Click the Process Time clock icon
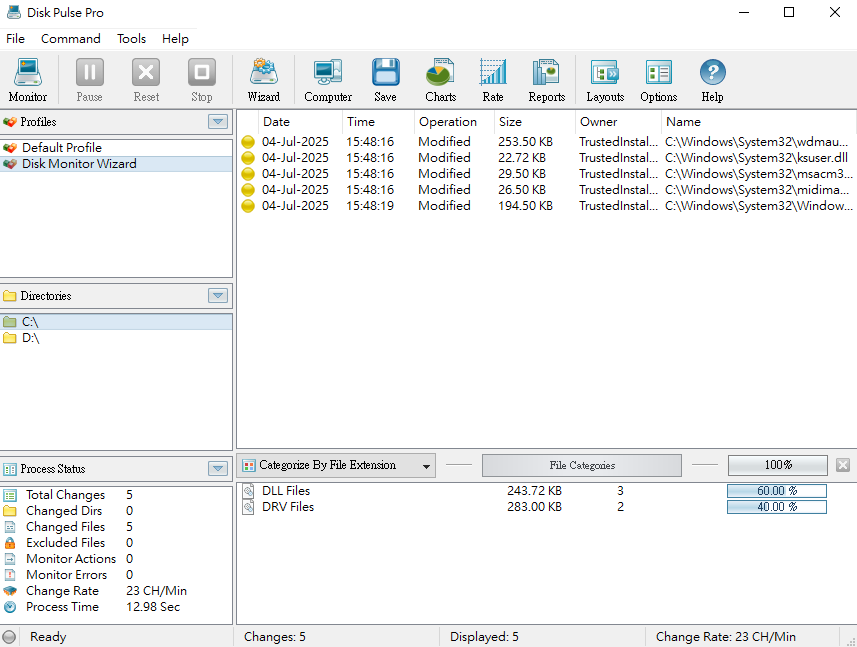857x647 pixels. (x=10, y=607)
